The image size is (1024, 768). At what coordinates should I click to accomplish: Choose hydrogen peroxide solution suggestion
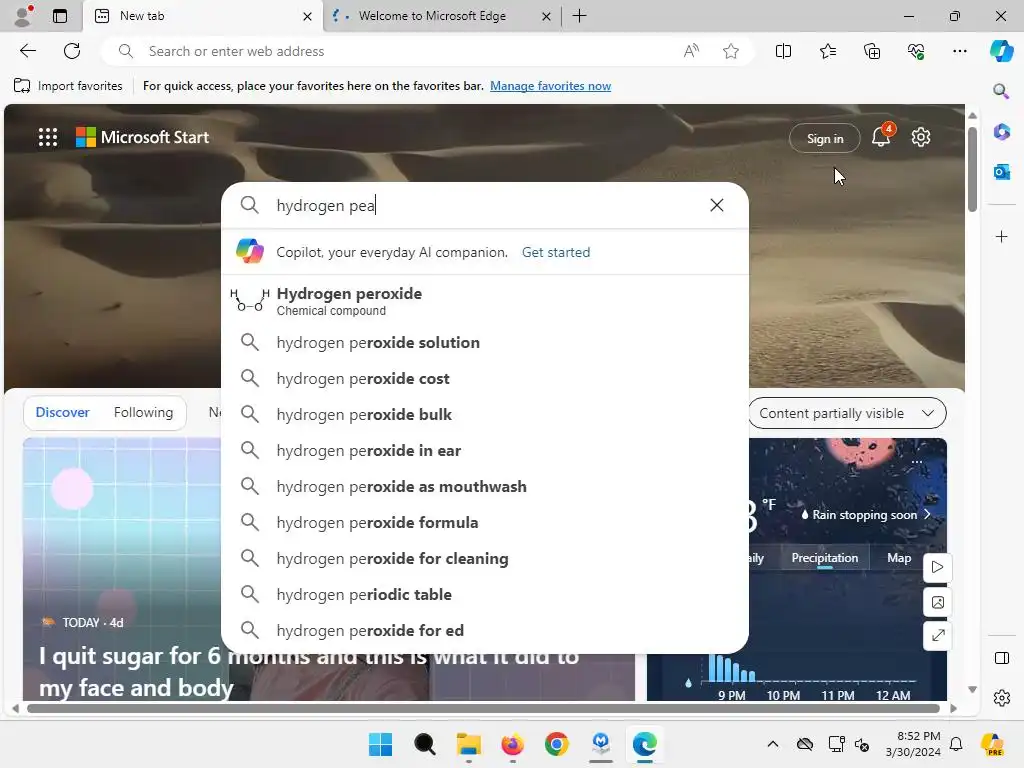pos(485,342)
